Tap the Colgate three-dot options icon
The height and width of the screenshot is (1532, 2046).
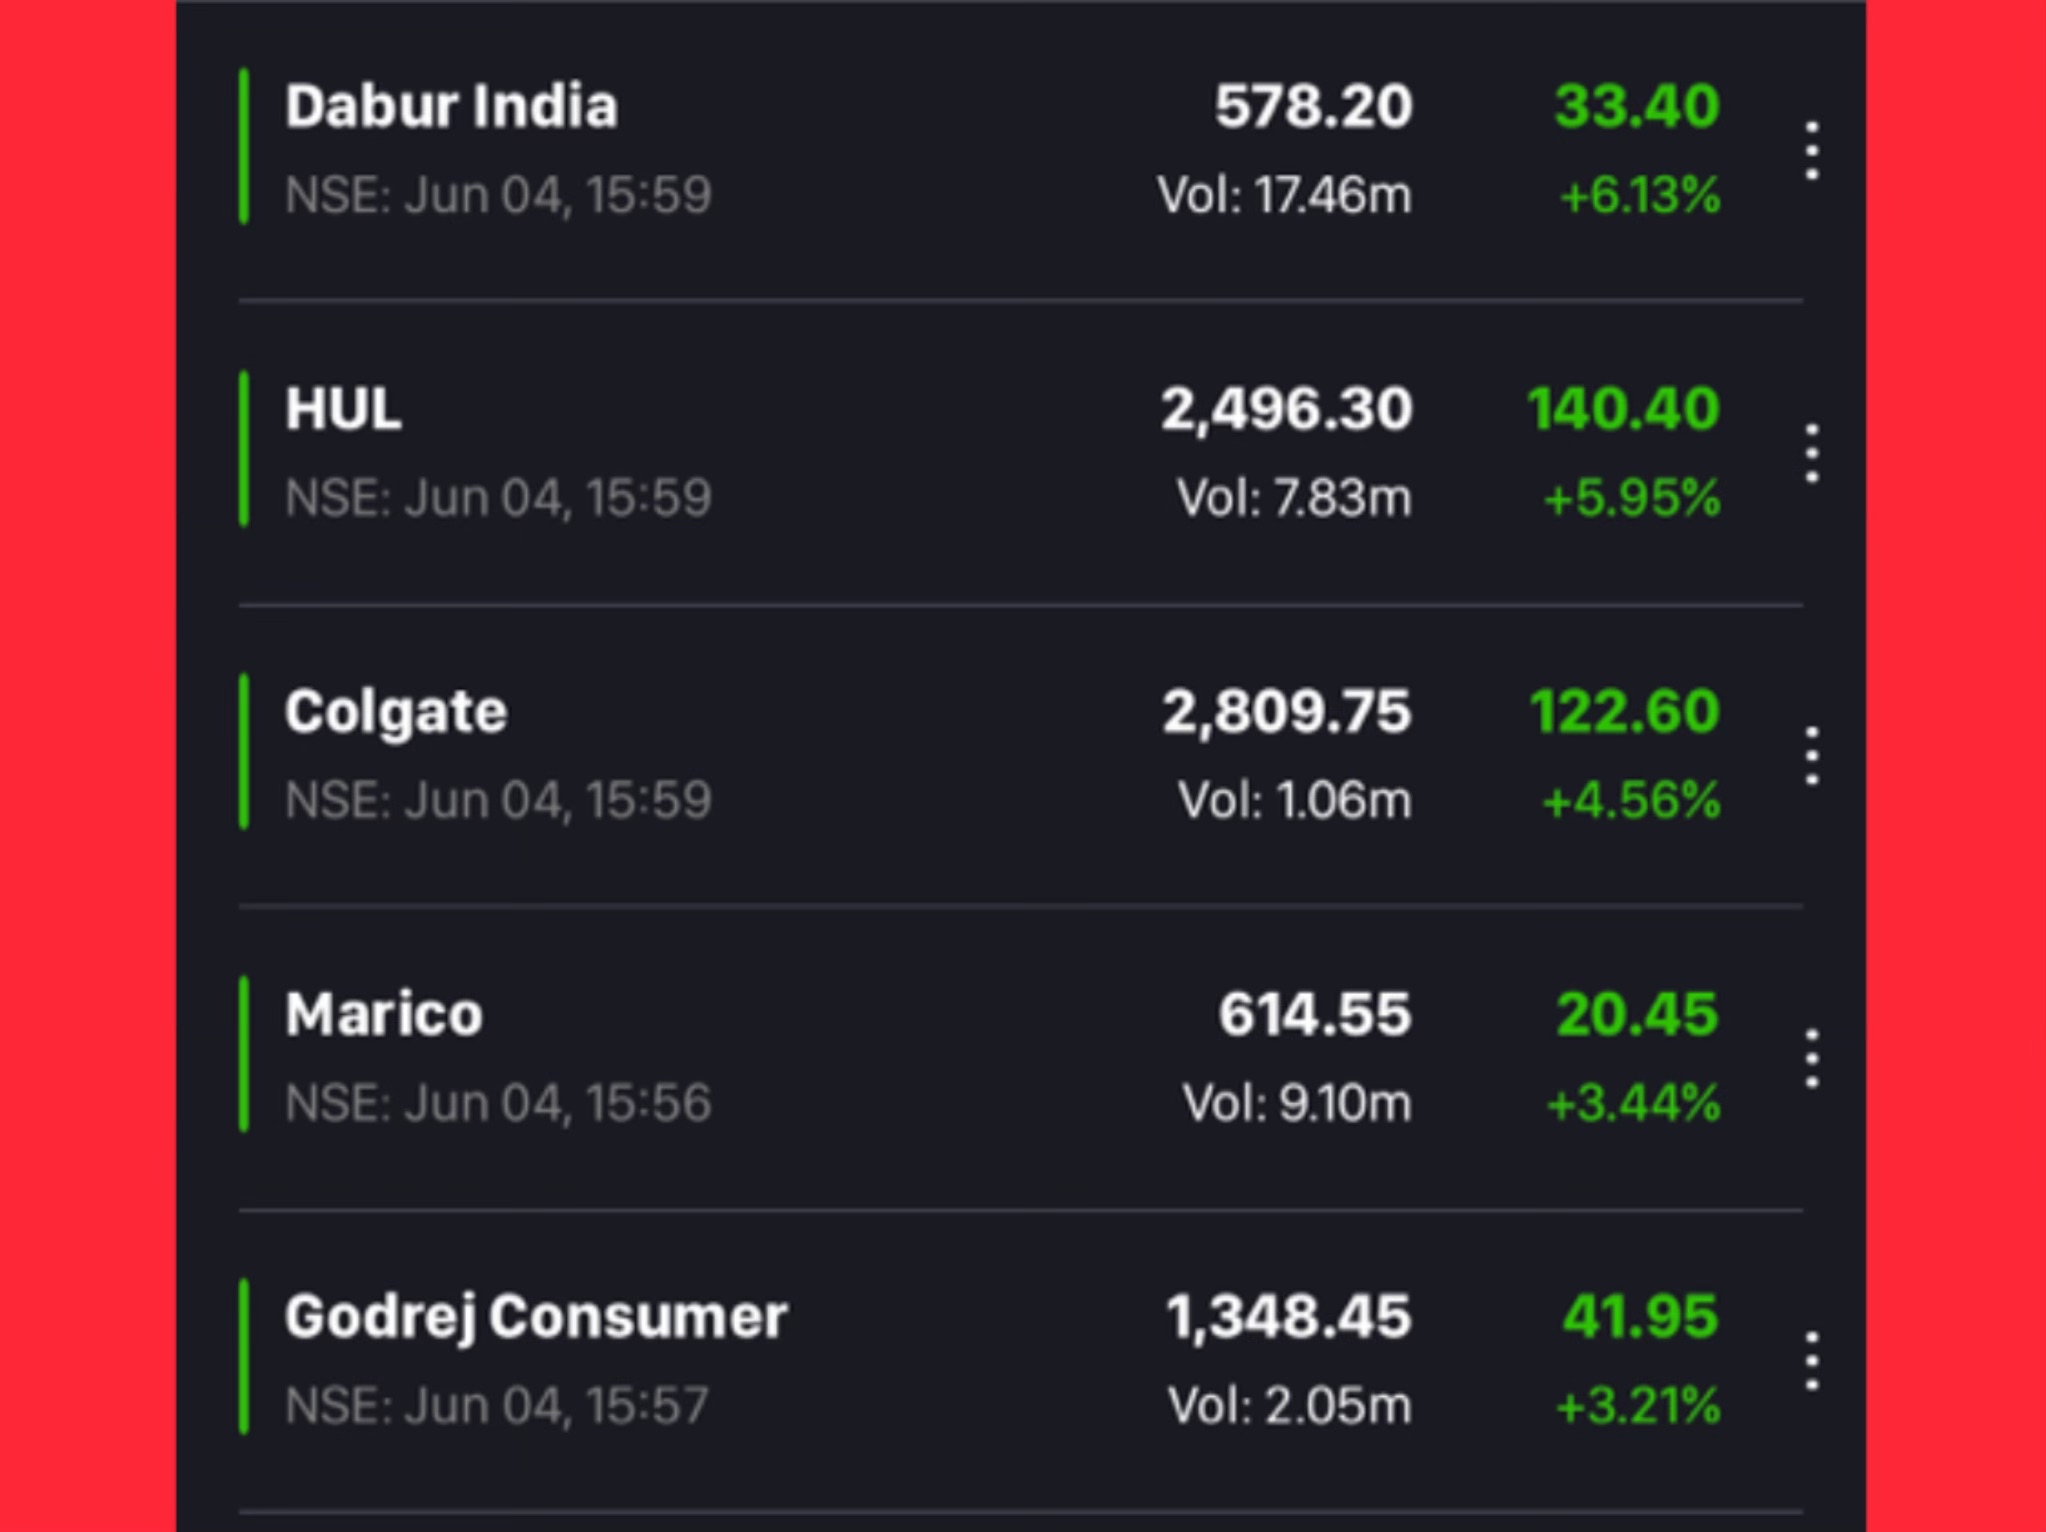pyautogui.click(x=1811, y=757)
